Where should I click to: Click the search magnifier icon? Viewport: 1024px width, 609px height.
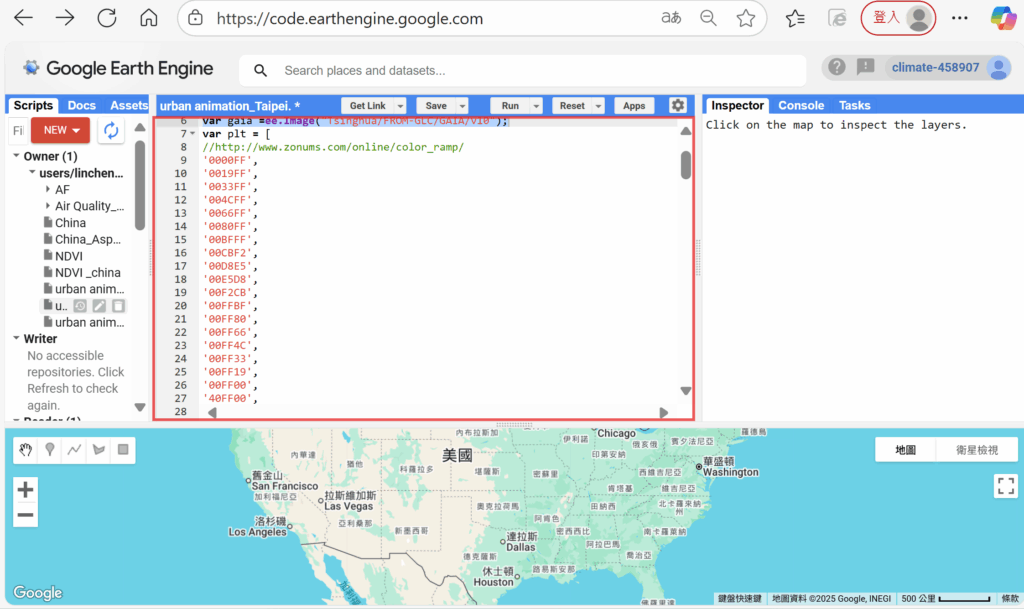pos(260,70)
